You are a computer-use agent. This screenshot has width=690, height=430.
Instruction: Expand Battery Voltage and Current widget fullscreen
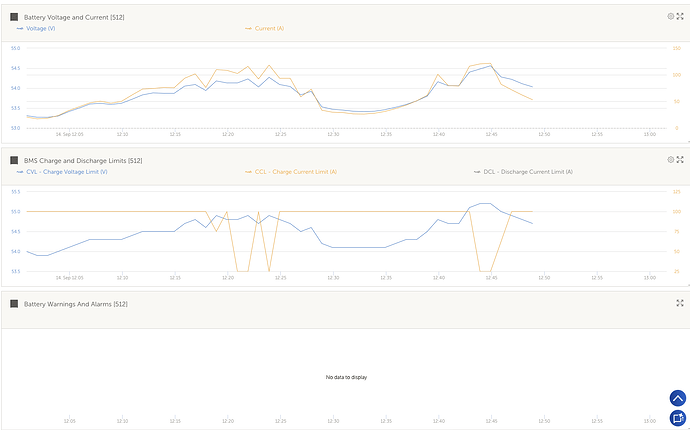click(680, 16)
